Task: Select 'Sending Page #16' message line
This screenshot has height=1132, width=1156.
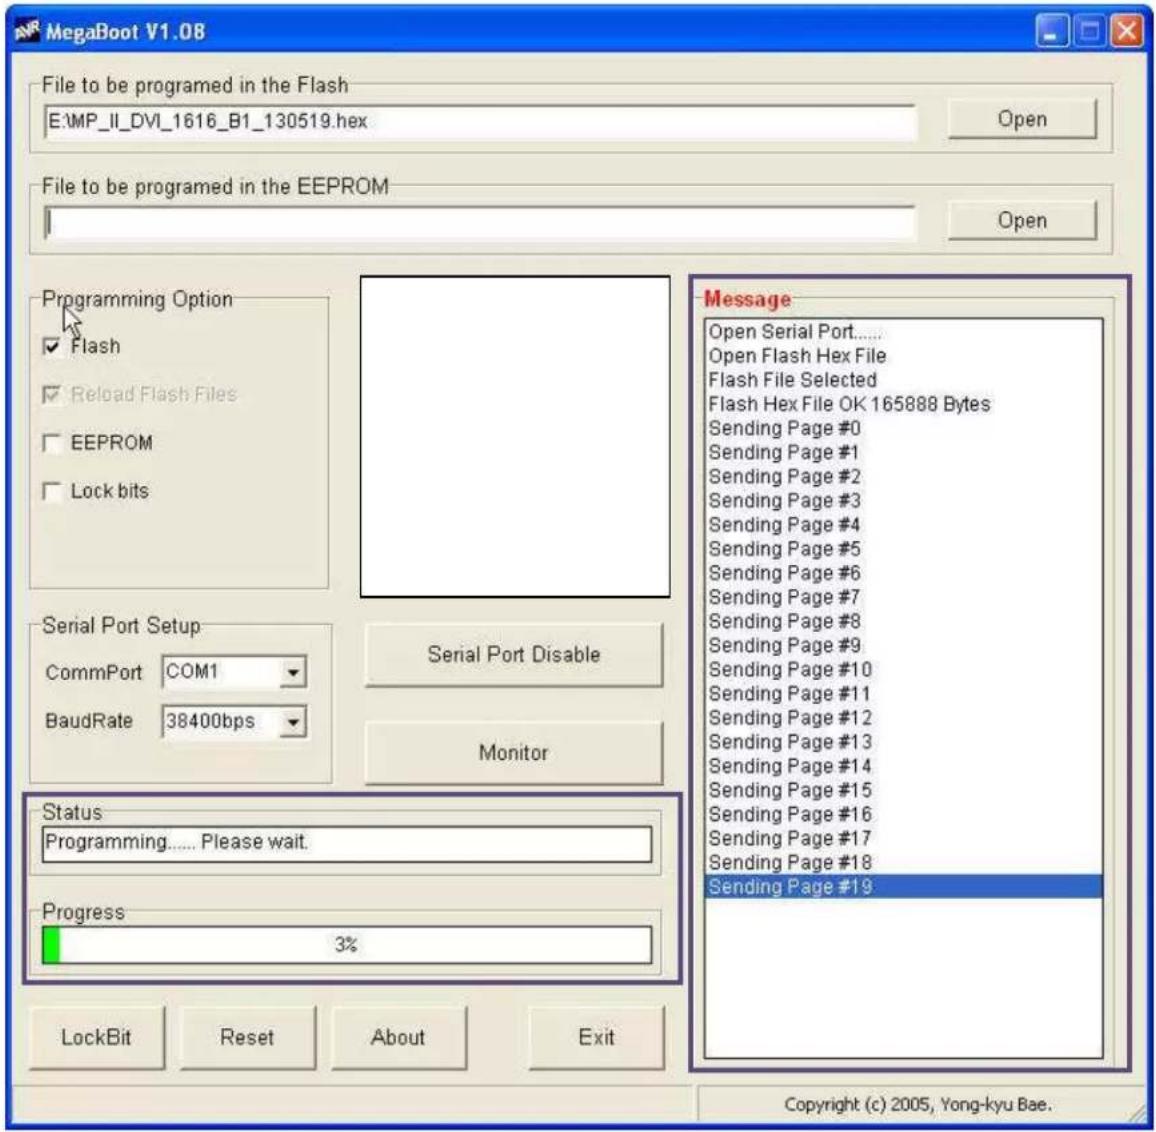Action: [902, 814]
